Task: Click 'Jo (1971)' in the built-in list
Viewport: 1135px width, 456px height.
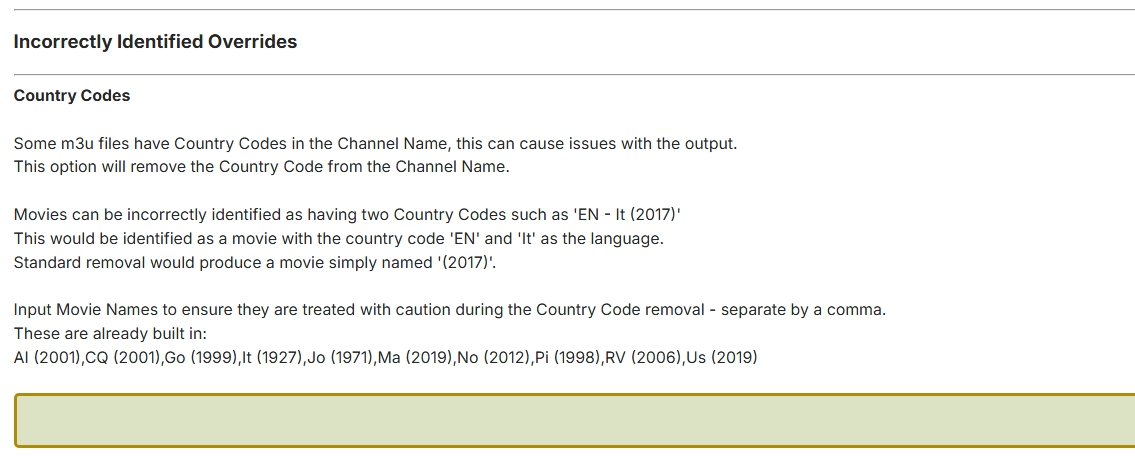Action: 340,357
